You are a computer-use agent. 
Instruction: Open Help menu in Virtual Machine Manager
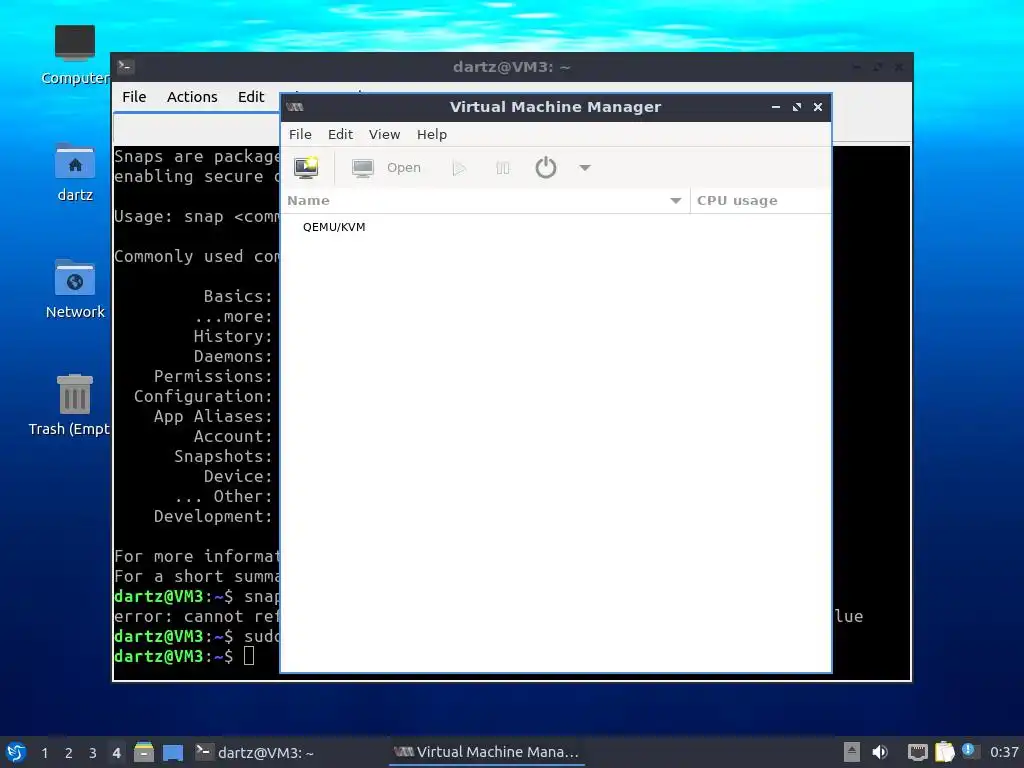[432, 135]
